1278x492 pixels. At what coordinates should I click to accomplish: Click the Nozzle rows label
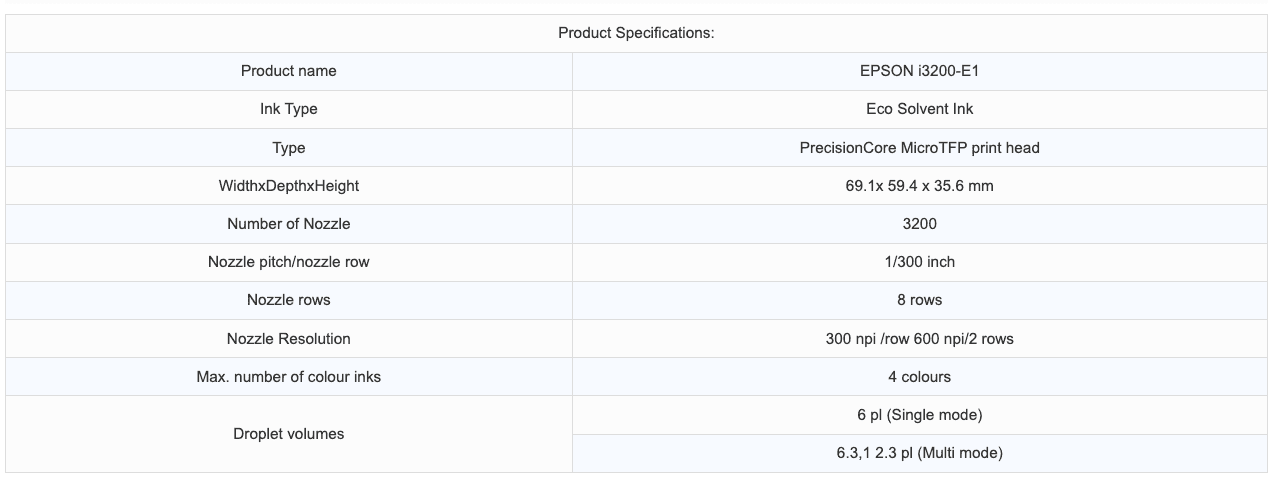[288, 300]
